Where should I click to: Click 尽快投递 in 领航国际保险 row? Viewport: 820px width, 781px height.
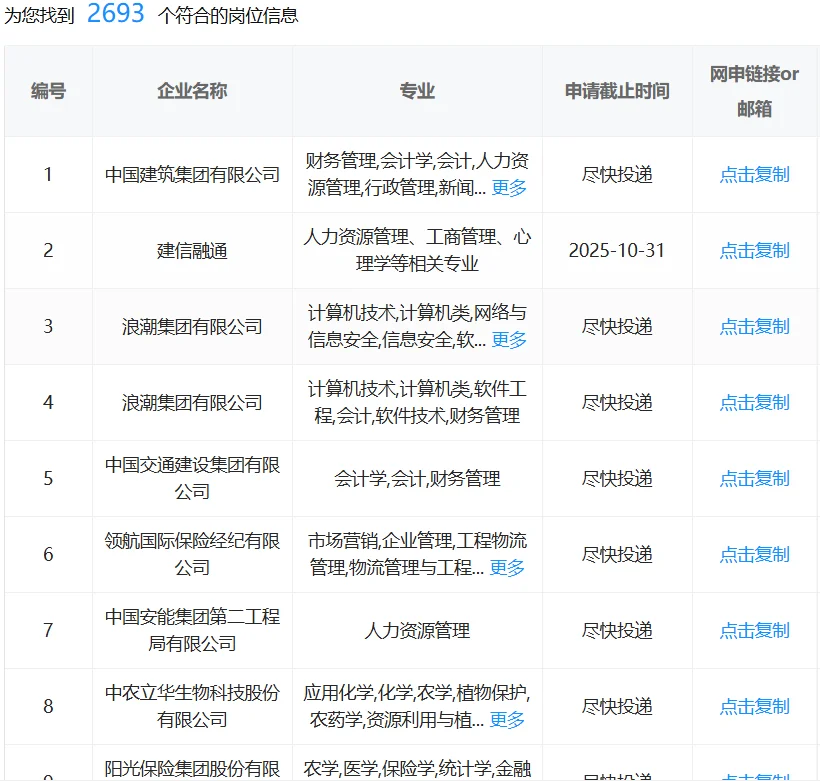pos(617,554)
